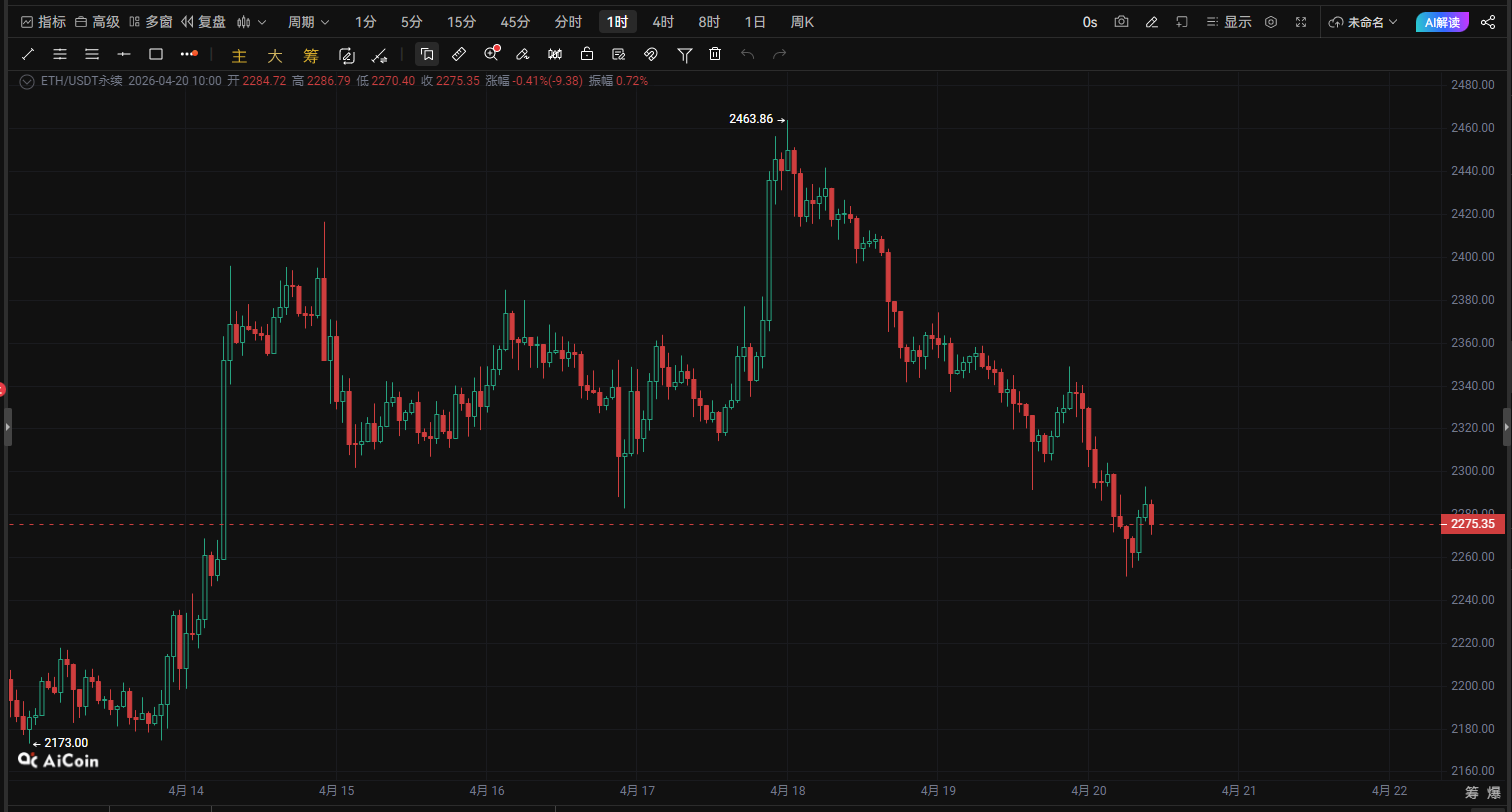Expand the 周期 period dropdown

click(x=307, y=22)
